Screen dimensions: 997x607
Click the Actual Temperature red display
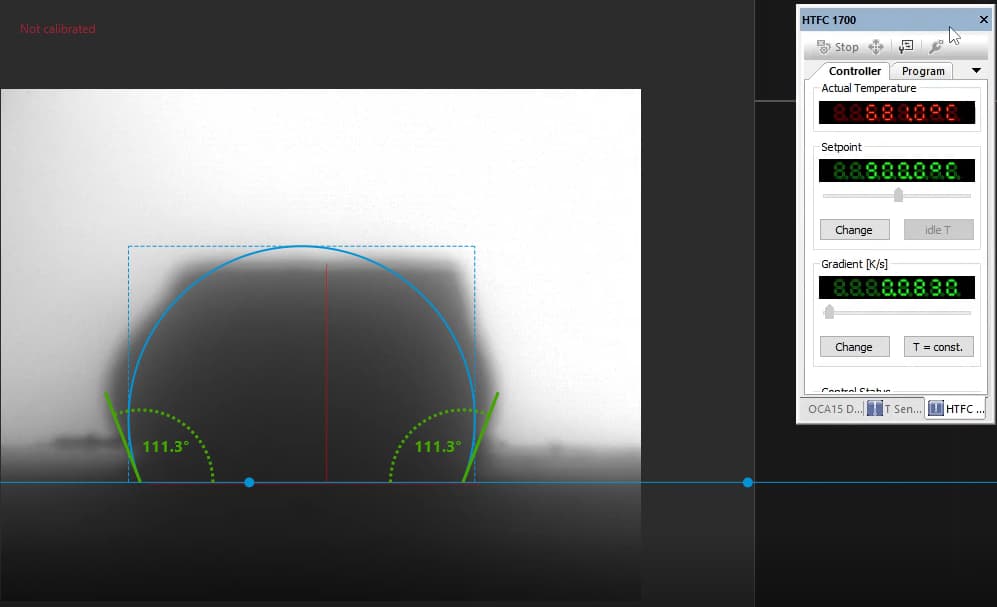(897, 113)
